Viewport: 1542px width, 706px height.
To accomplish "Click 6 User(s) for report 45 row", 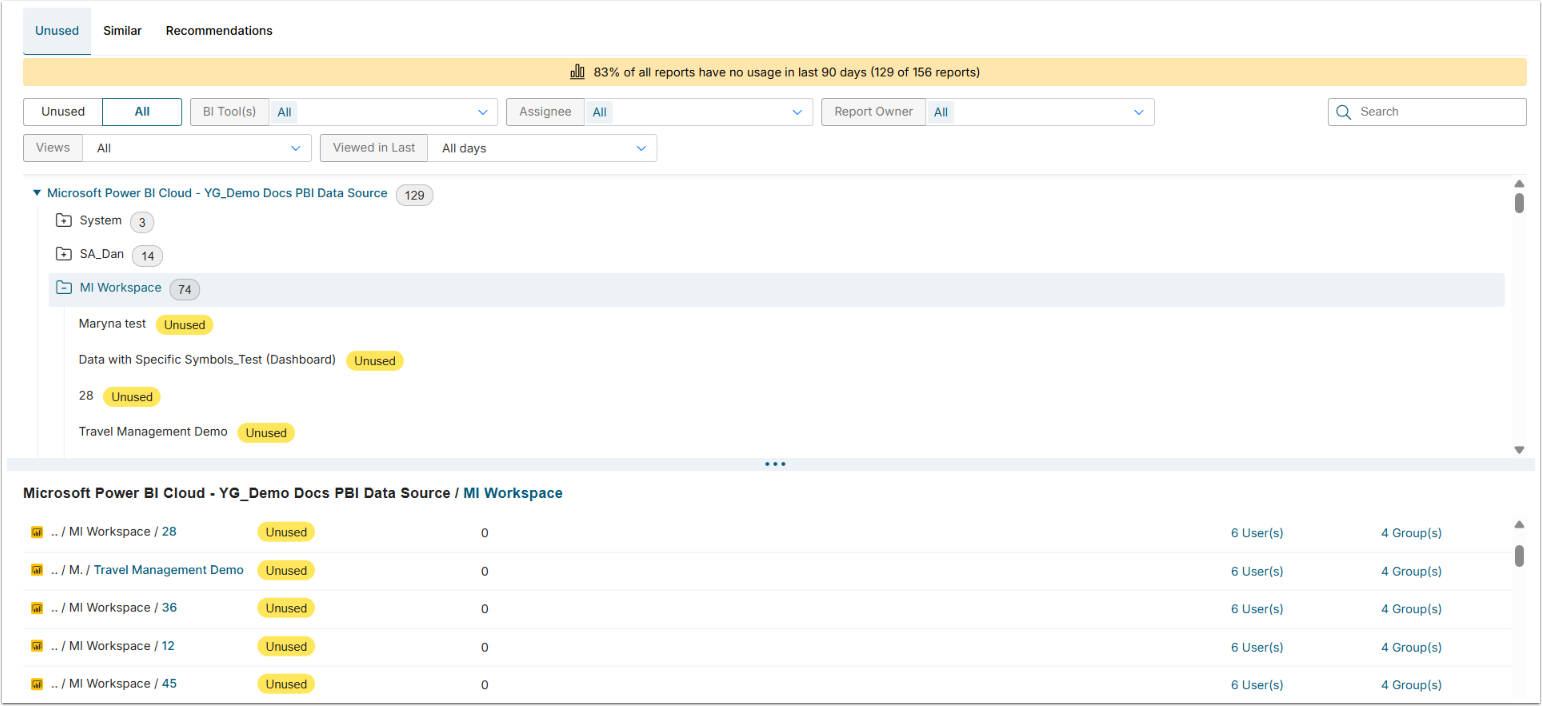I will 1257,685.
